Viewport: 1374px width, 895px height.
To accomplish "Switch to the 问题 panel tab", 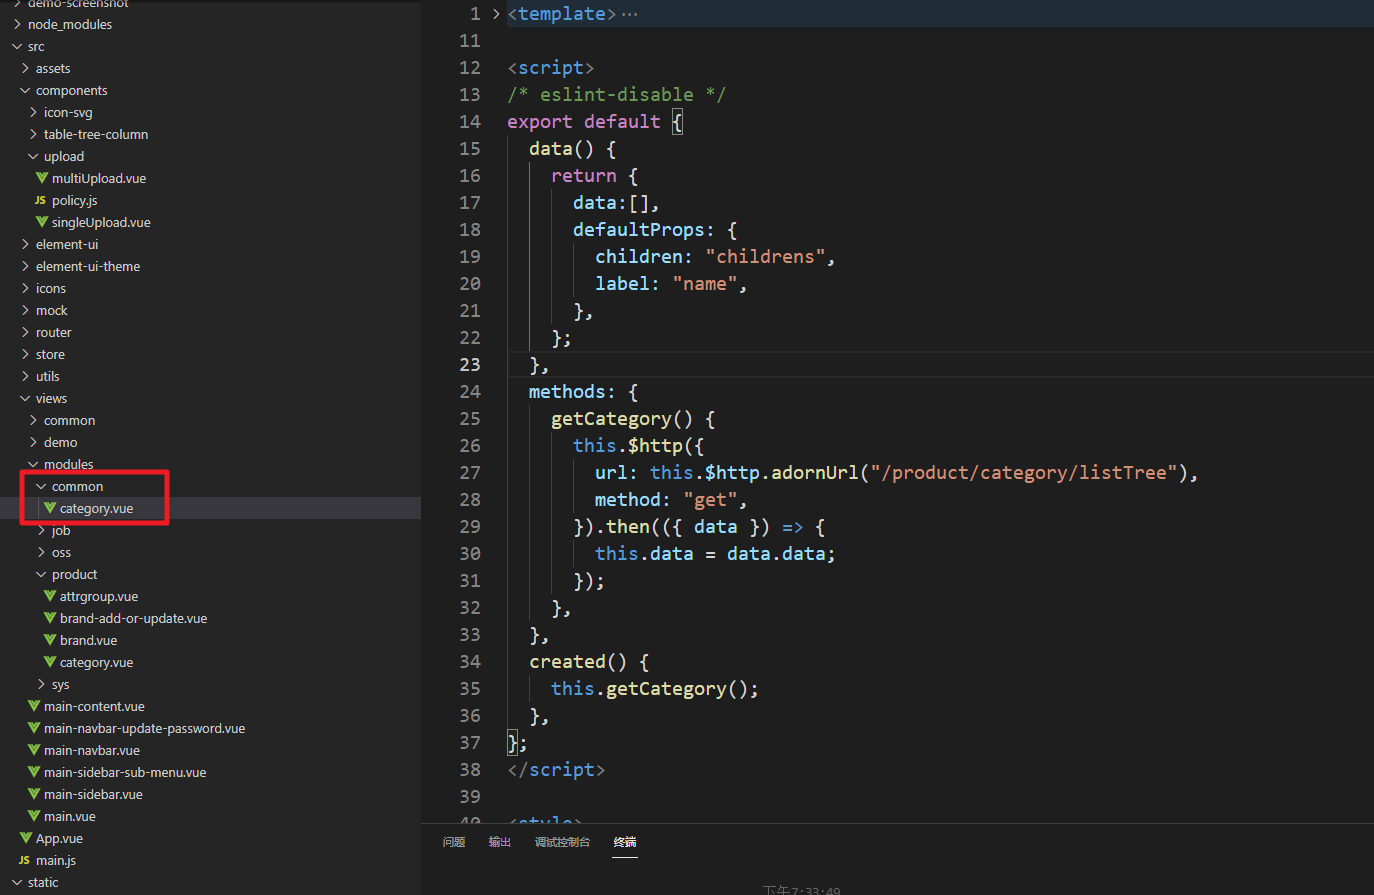I will click(454, 842).
